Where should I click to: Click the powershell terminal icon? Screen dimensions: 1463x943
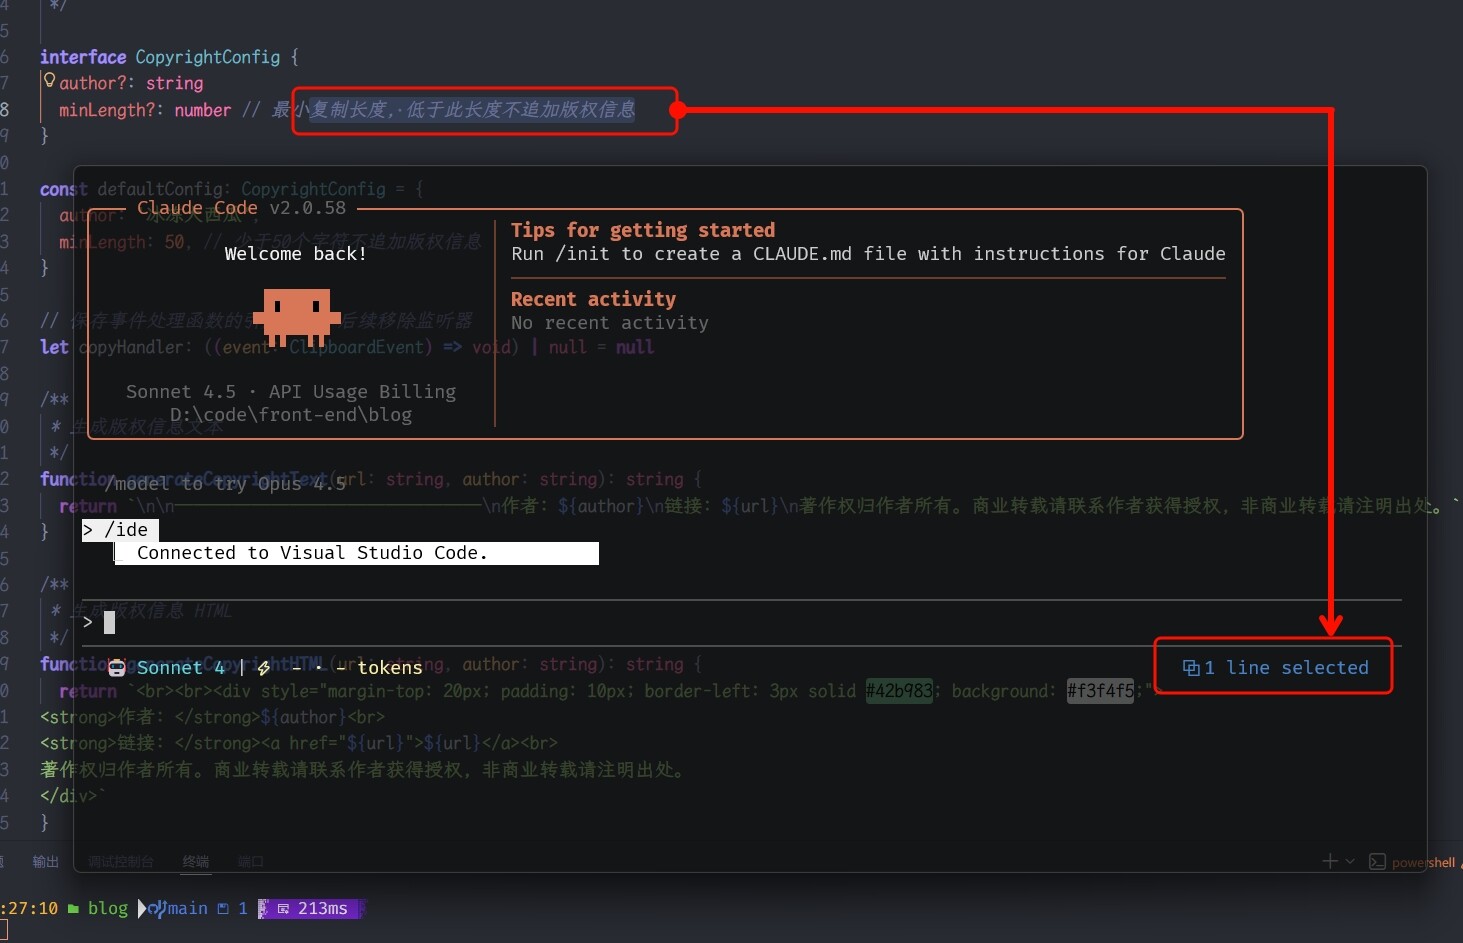tap(1377, 862)
